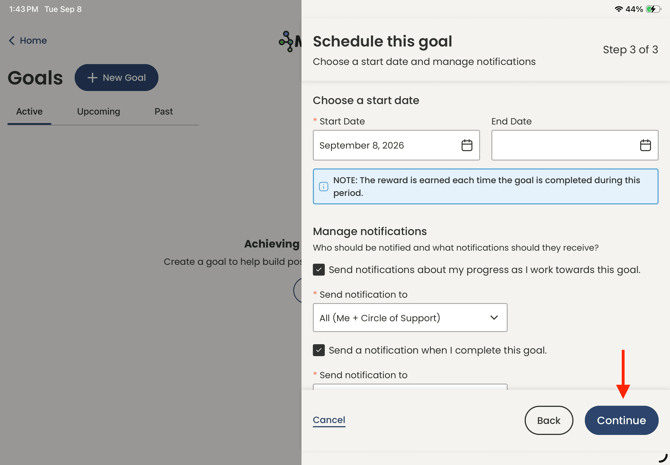Uncheck the progress notifications checkbox

tap(319, 270)
